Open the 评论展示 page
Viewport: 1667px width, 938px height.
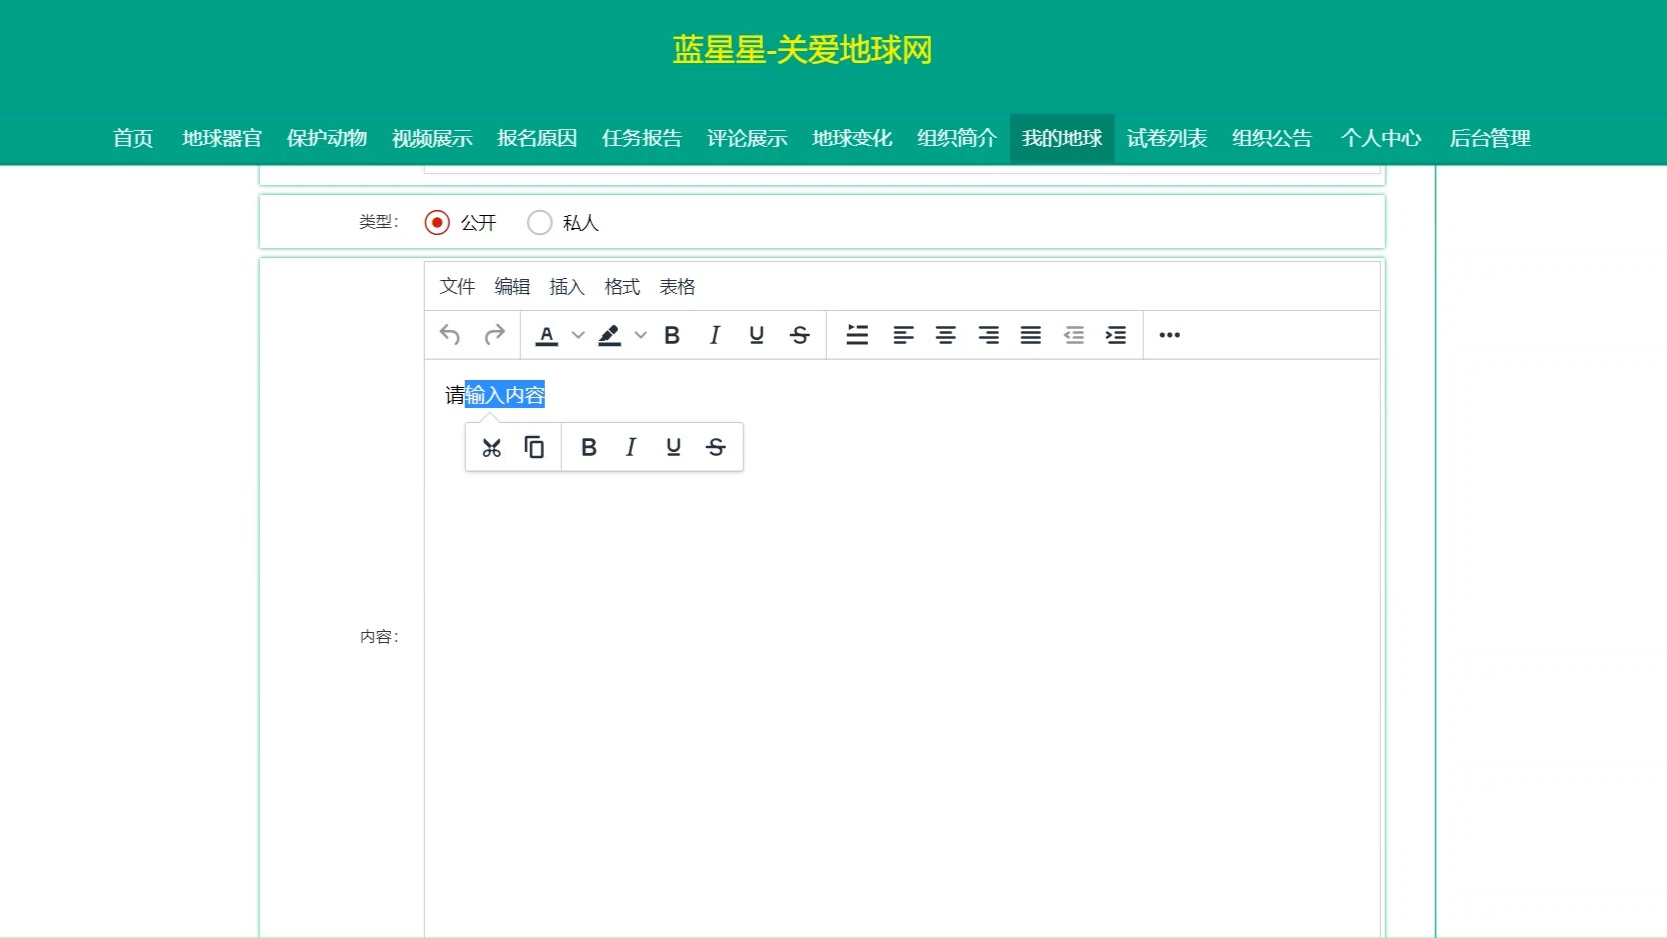747,138
